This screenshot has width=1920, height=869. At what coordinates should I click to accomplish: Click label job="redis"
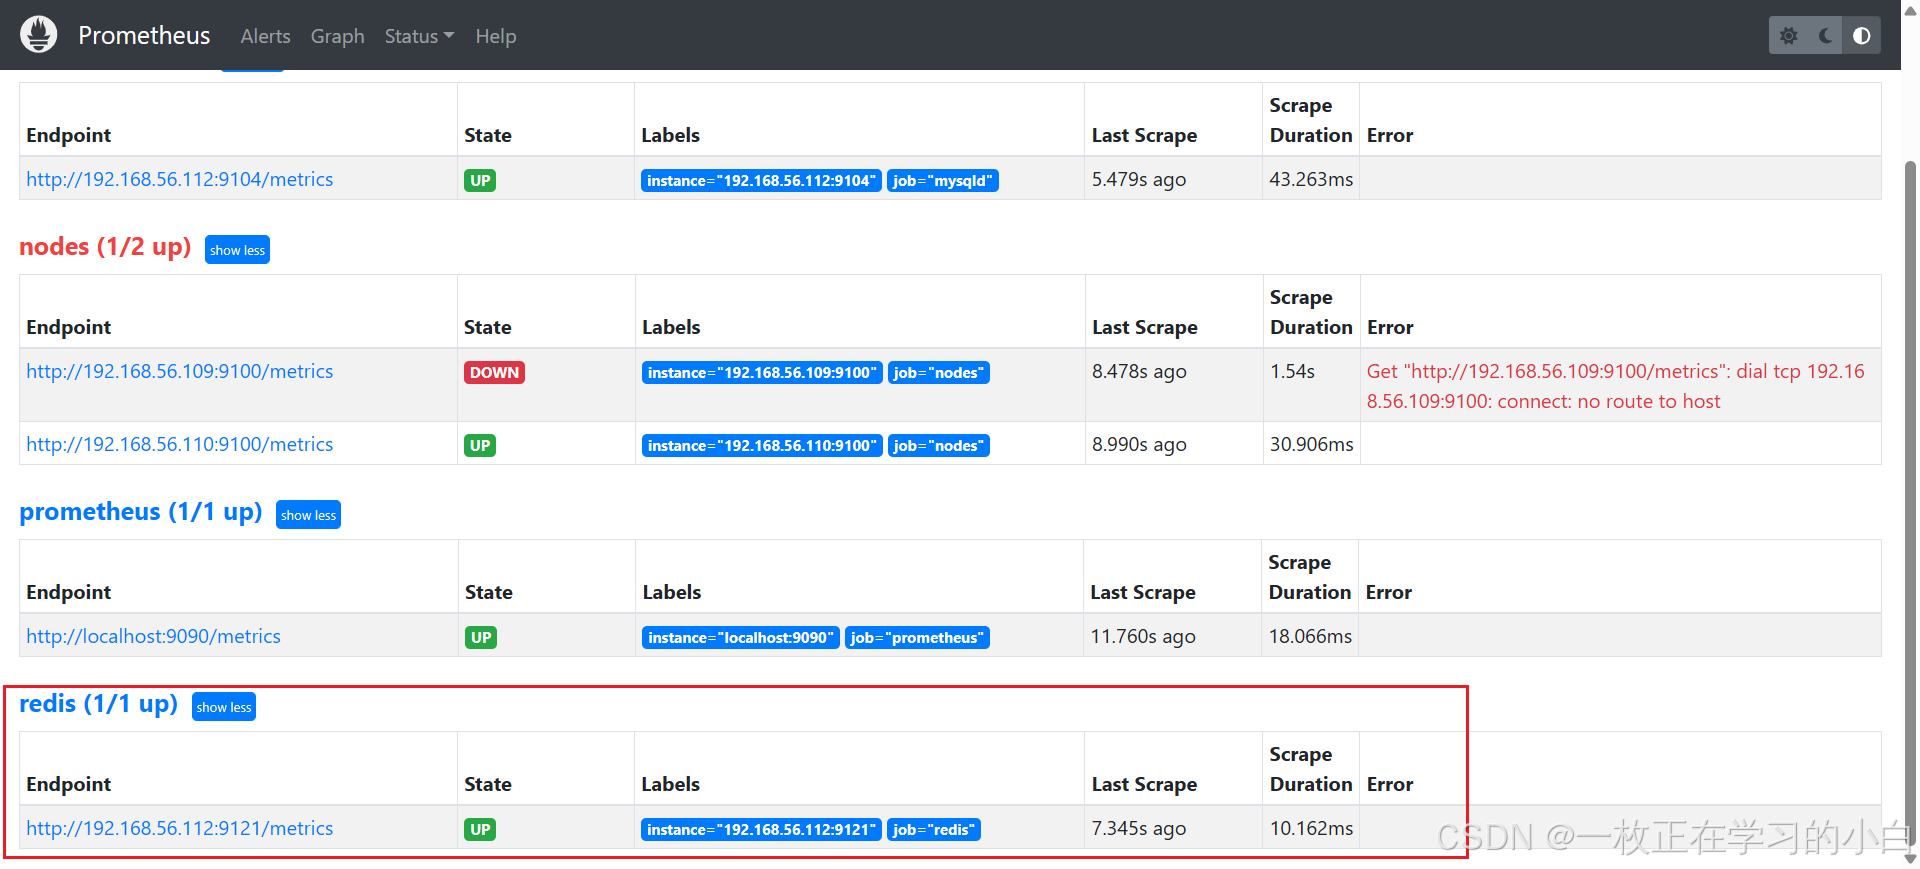(934, 829)
